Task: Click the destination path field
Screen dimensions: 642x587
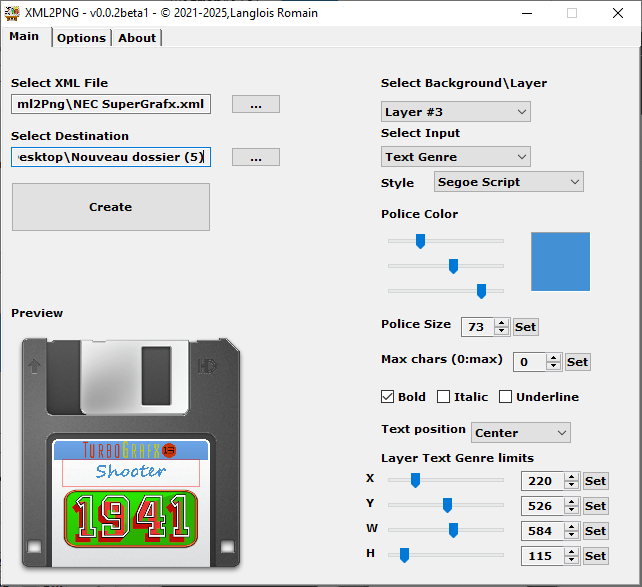Action: click(x=111, y=157)
